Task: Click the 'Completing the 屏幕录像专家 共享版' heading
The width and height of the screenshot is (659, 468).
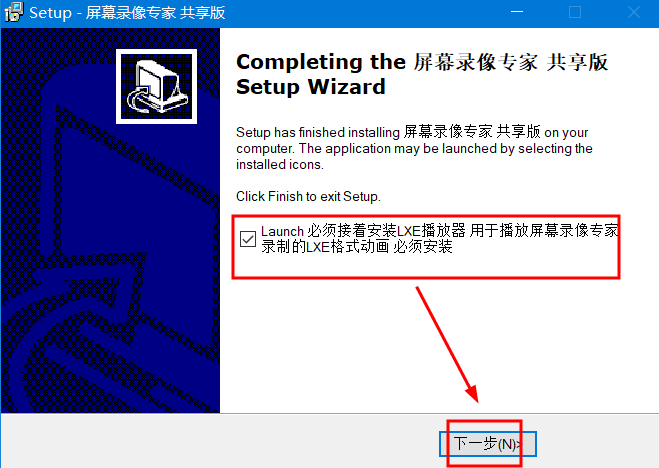Action: click(422, 62)
